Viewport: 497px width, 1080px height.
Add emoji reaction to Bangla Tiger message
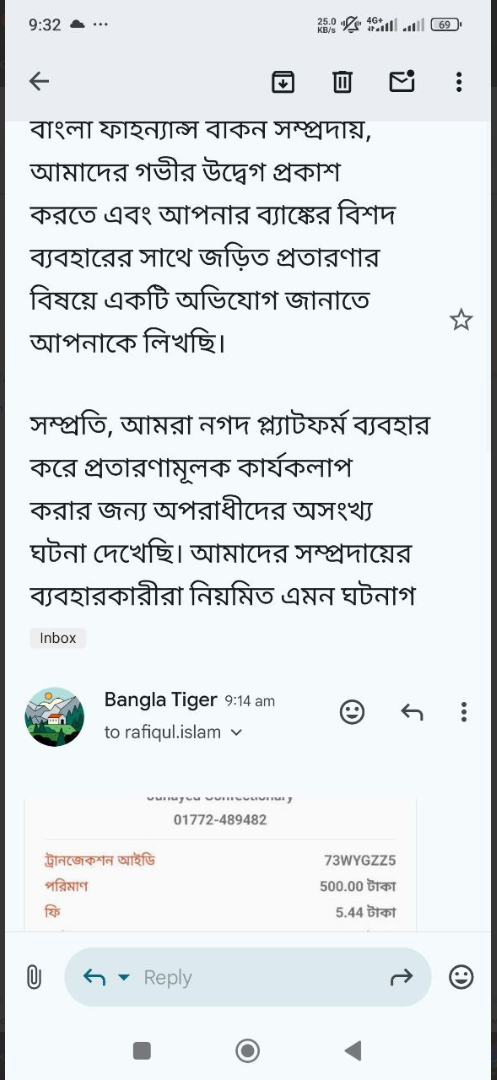click(x=352, y=712)
